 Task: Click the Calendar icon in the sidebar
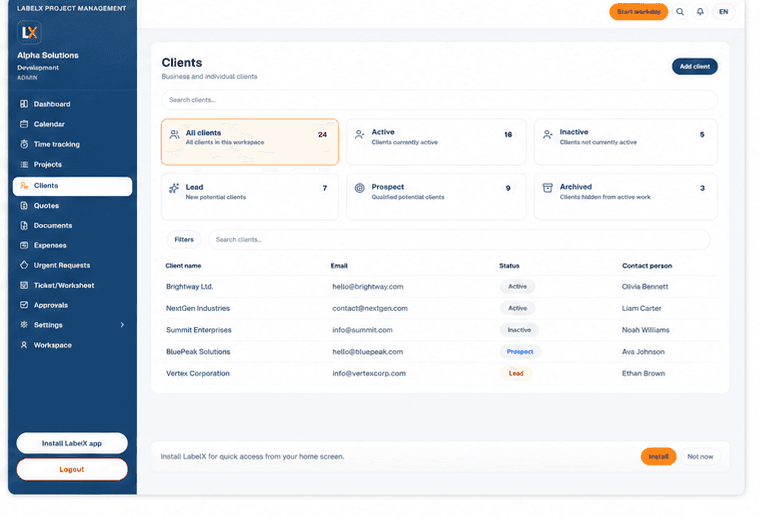click(24, 124)
